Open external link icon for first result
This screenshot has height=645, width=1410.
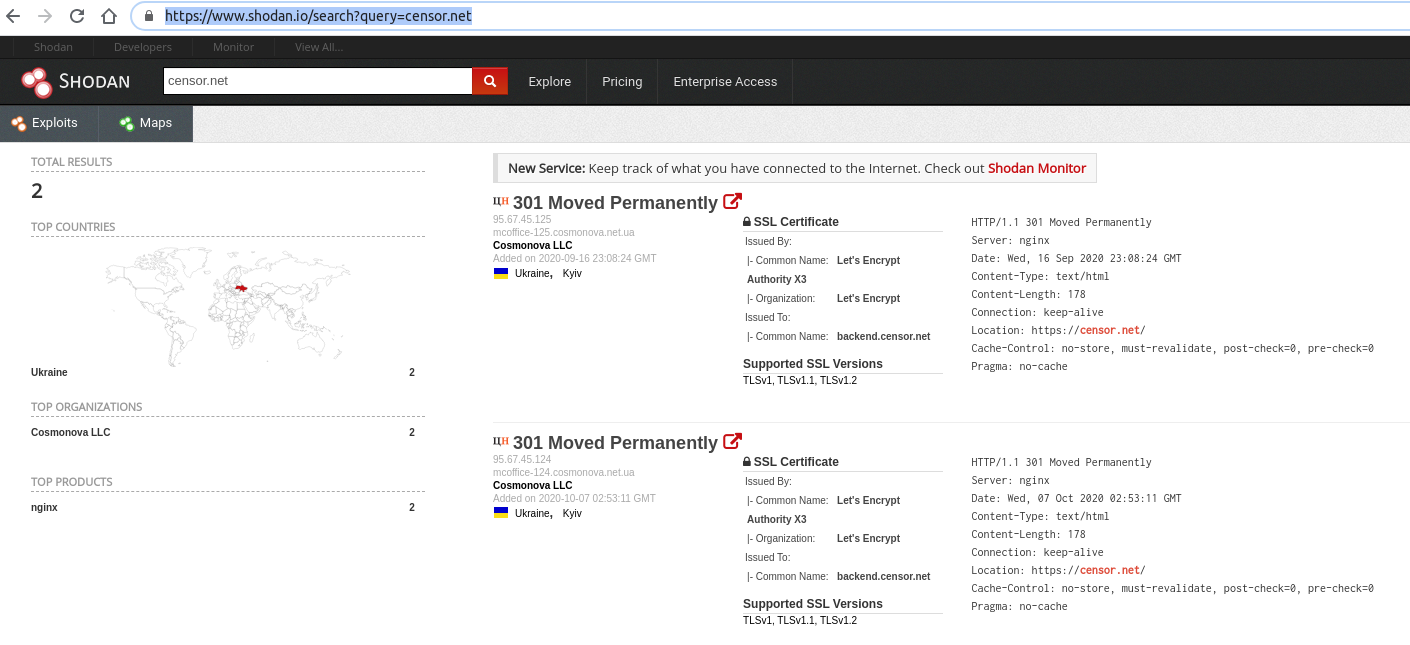coord(732,201)
